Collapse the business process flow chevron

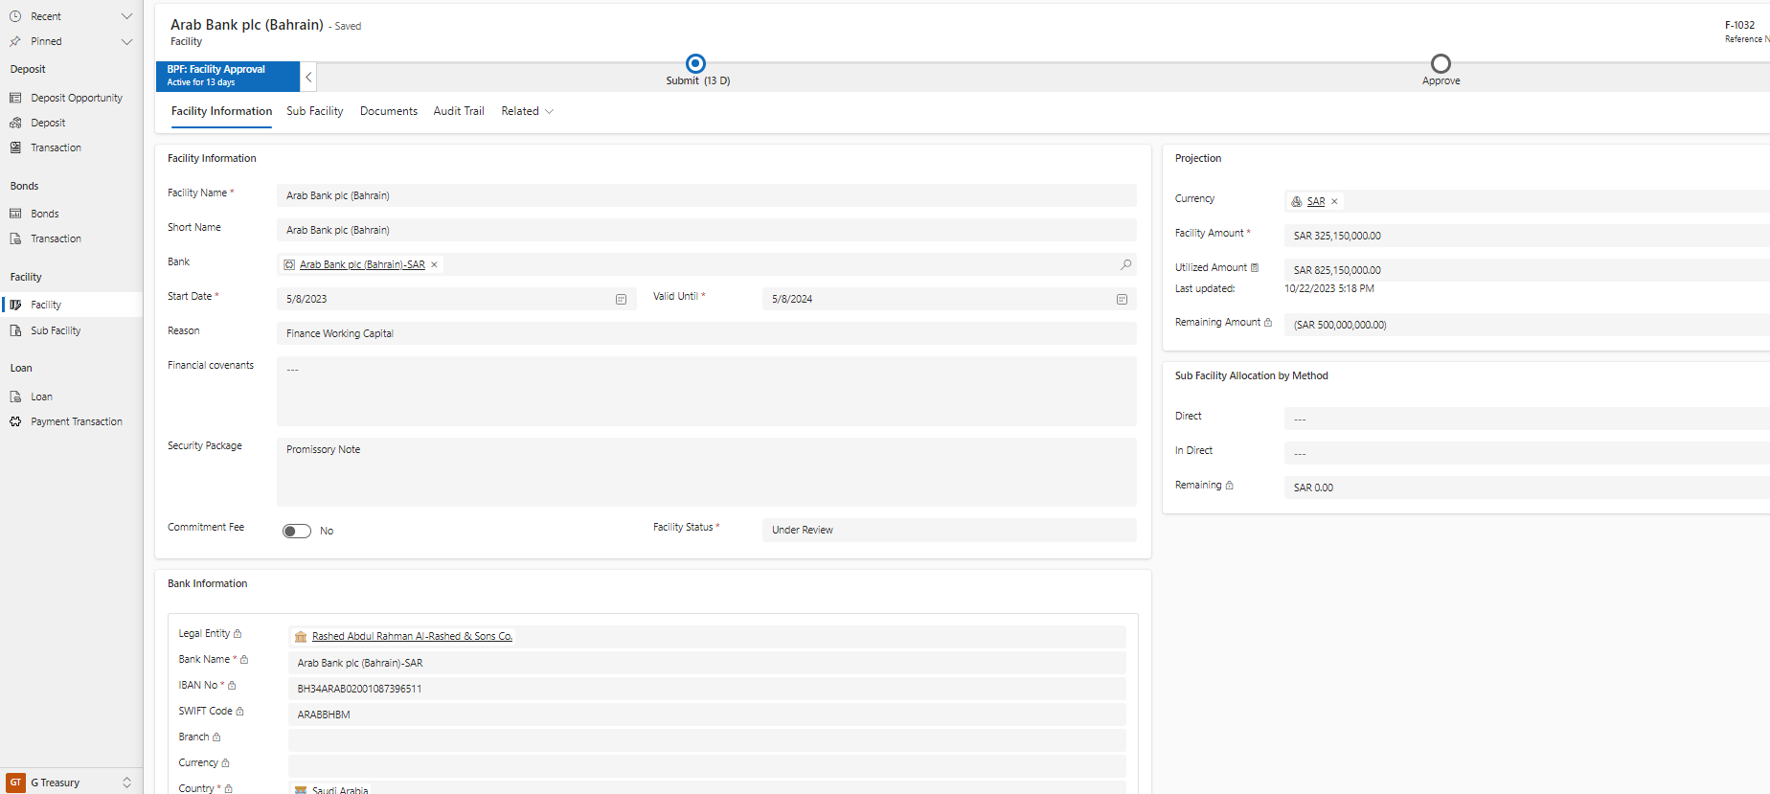[309, 77]
